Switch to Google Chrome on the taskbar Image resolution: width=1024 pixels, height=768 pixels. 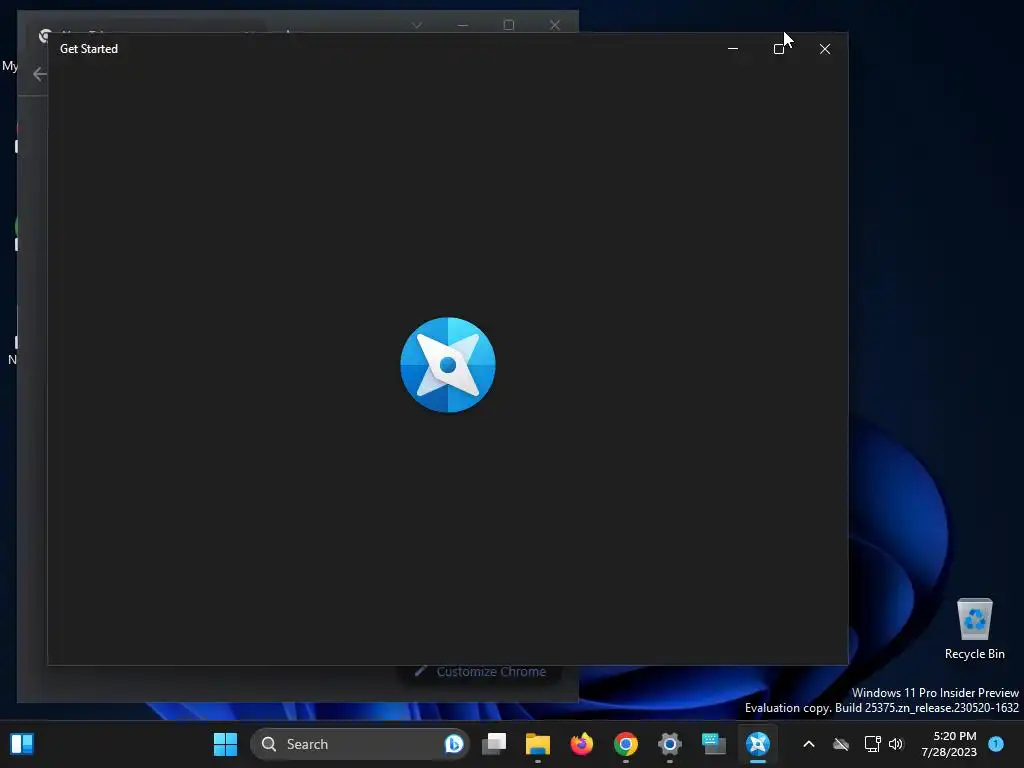click(x=626, y=744)
